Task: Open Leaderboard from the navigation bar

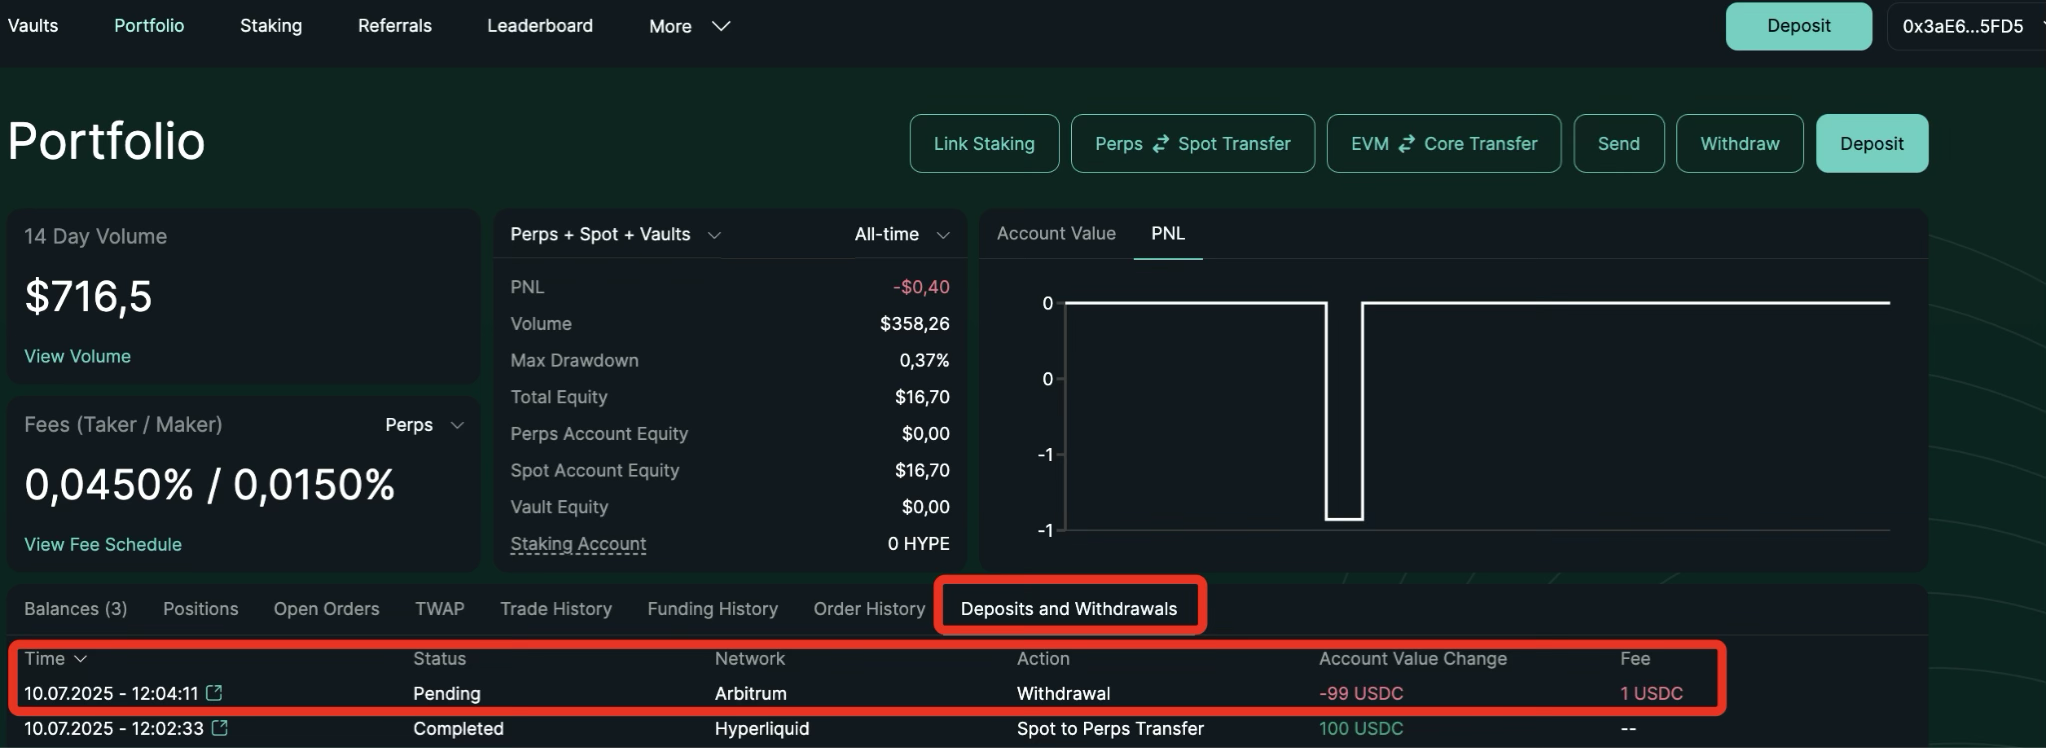Action: click(540, 26)
